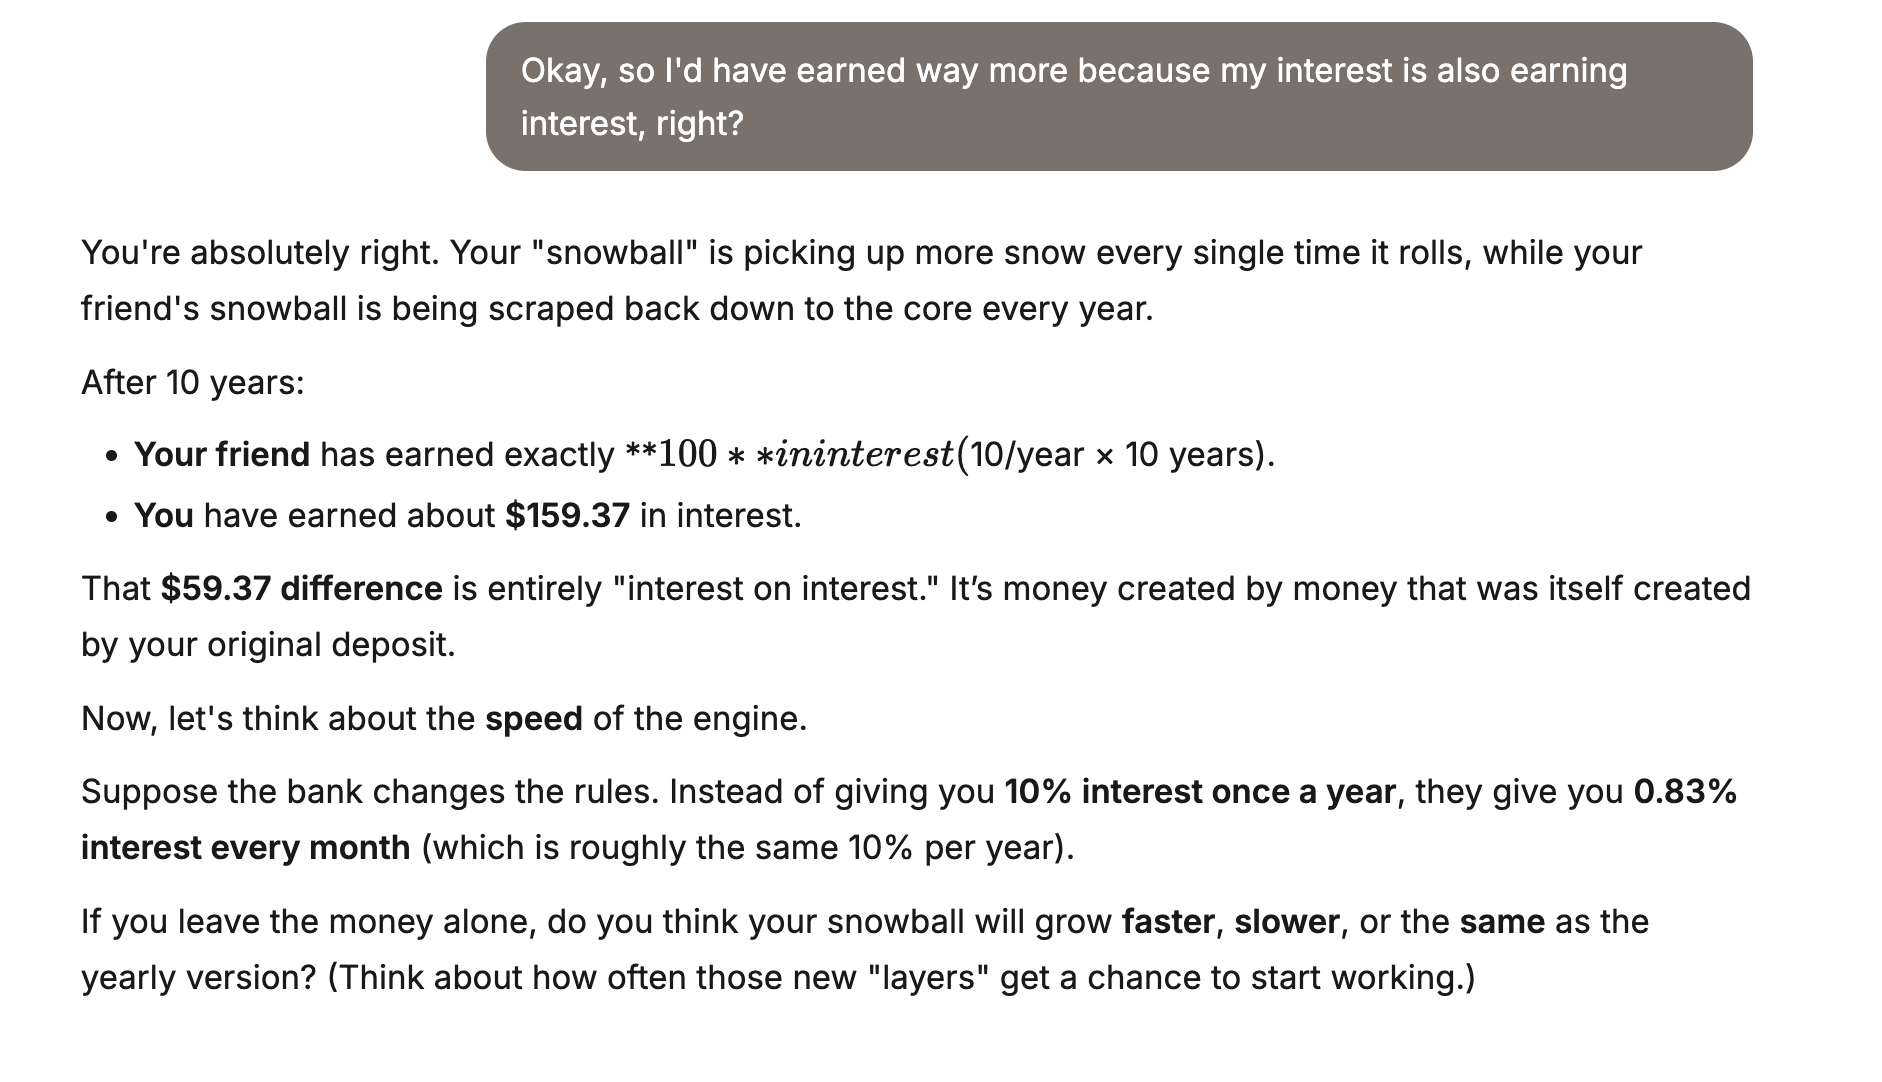Click the "Now, let's think about" sentence

280,719
